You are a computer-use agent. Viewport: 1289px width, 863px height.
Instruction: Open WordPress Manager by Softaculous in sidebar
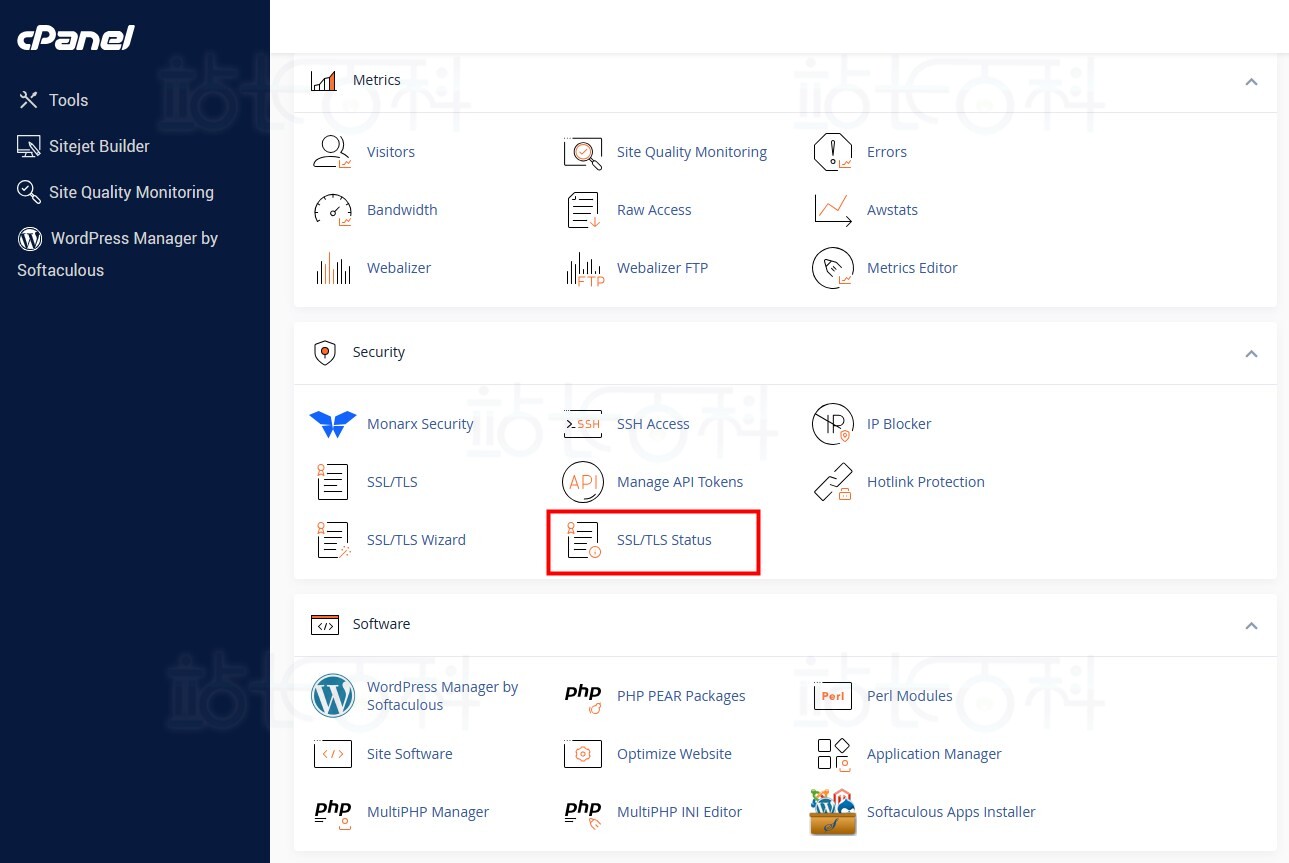(x=118, y=254)
